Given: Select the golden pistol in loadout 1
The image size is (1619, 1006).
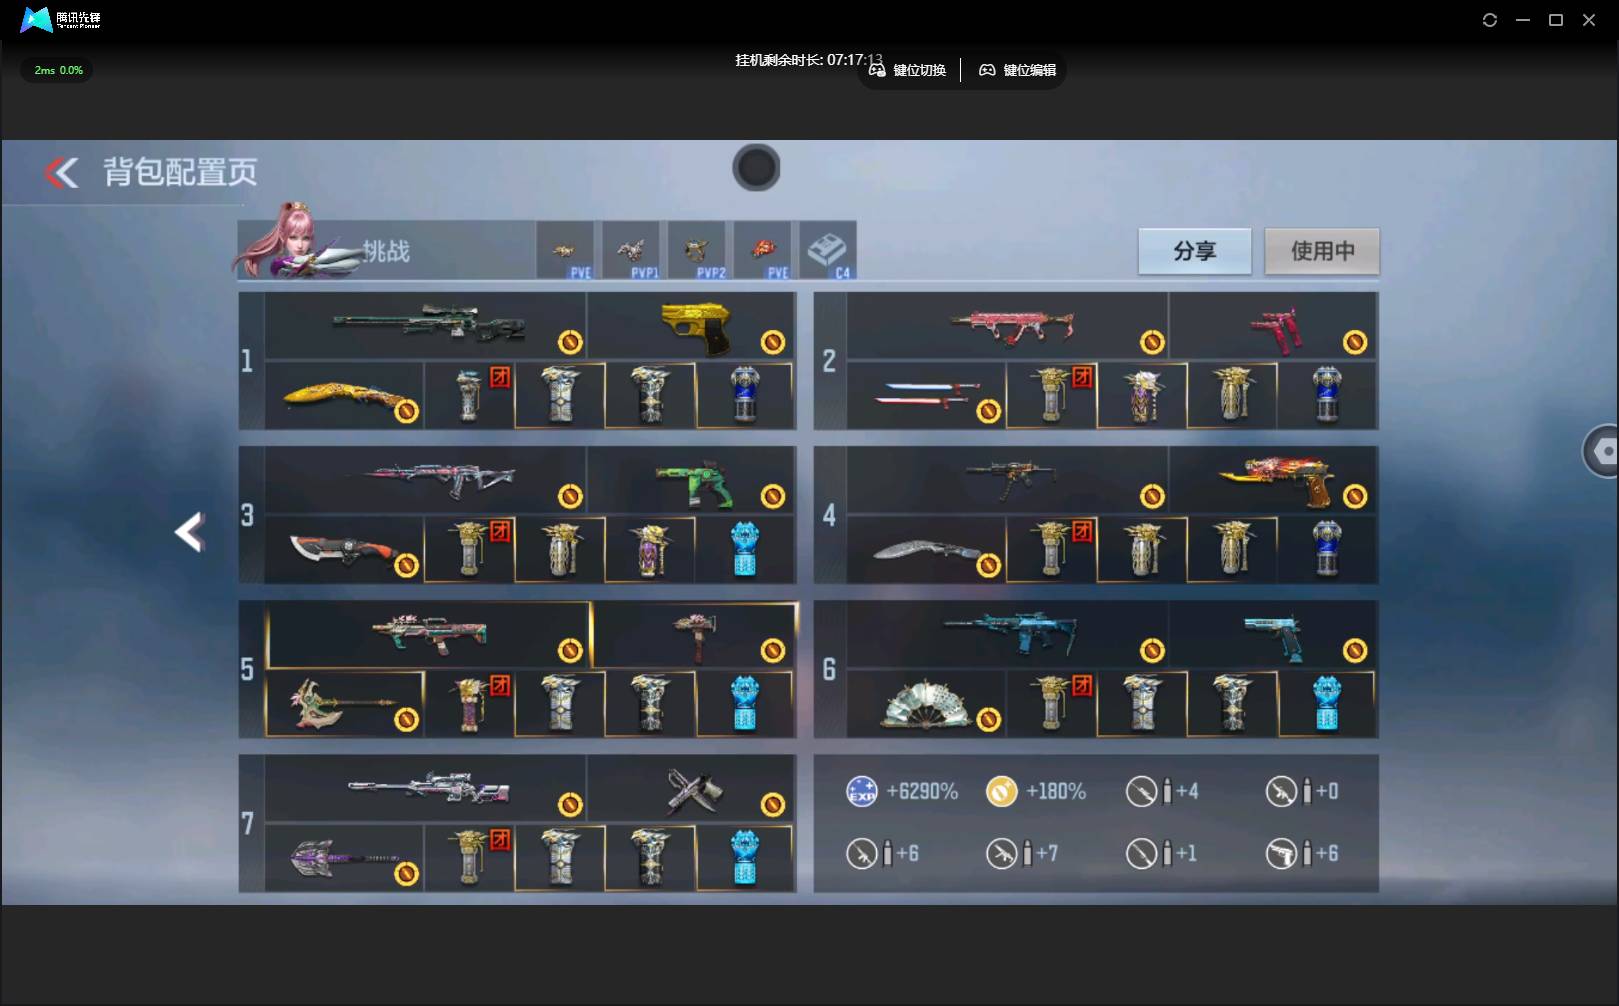Looking at the screenshot, I should click(695, 326).
